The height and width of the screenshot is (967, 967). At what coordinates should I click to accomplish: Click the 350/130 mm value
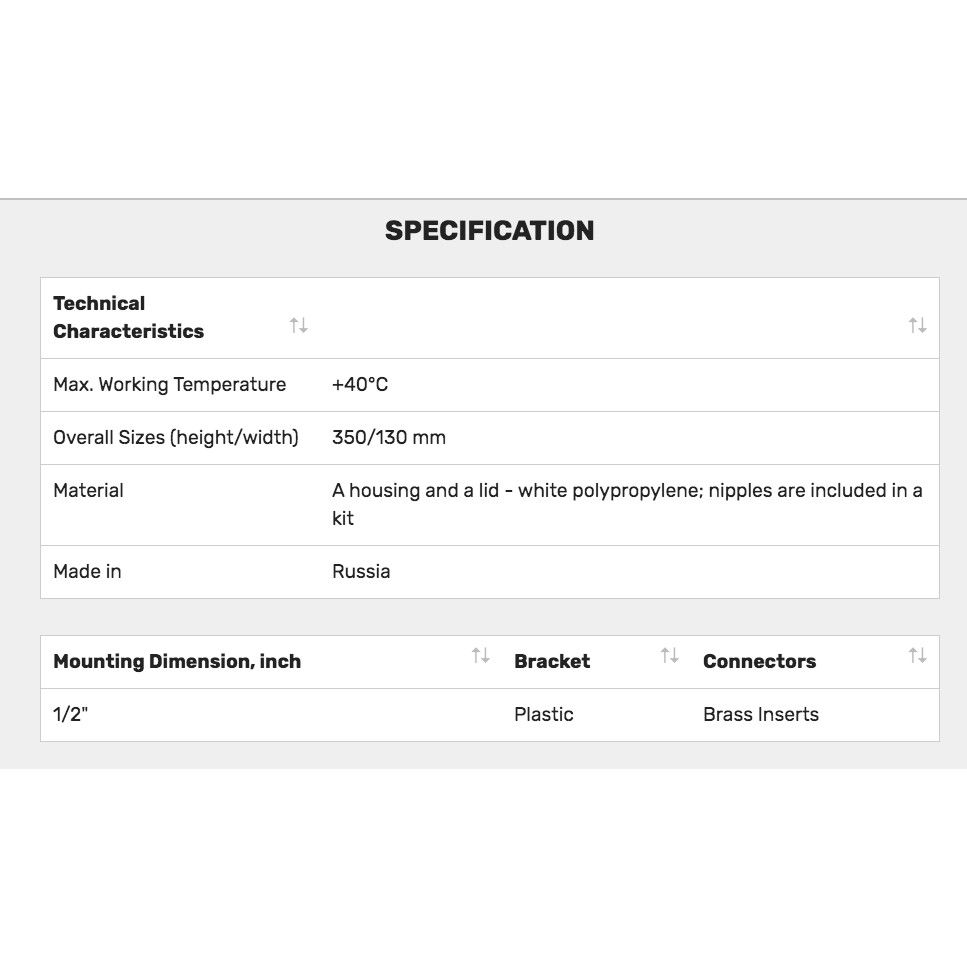point(389,438)
